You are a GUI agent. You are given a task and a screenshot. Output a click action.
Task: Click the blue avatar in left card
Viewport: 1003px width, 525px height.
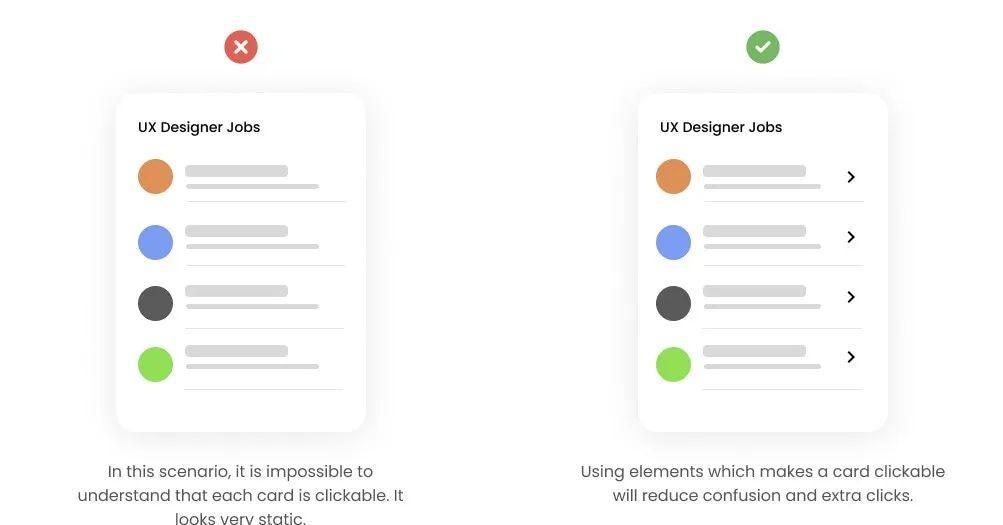155,242
